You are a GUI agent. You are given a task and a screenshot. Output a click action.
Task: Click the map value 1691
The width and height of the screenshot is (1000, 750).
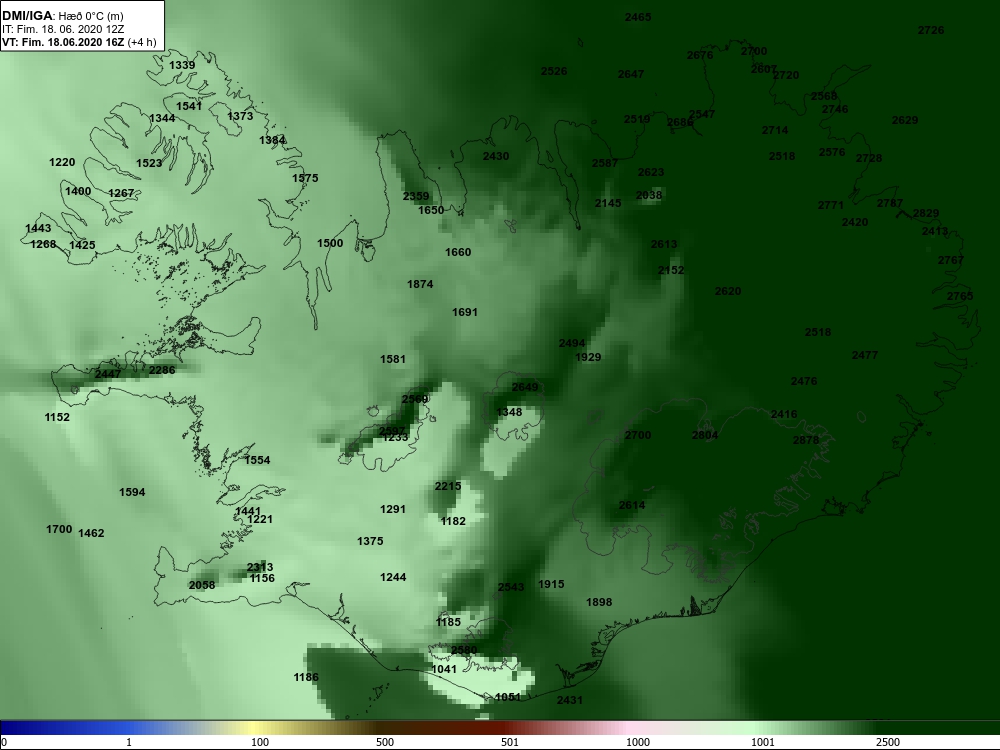464,312
